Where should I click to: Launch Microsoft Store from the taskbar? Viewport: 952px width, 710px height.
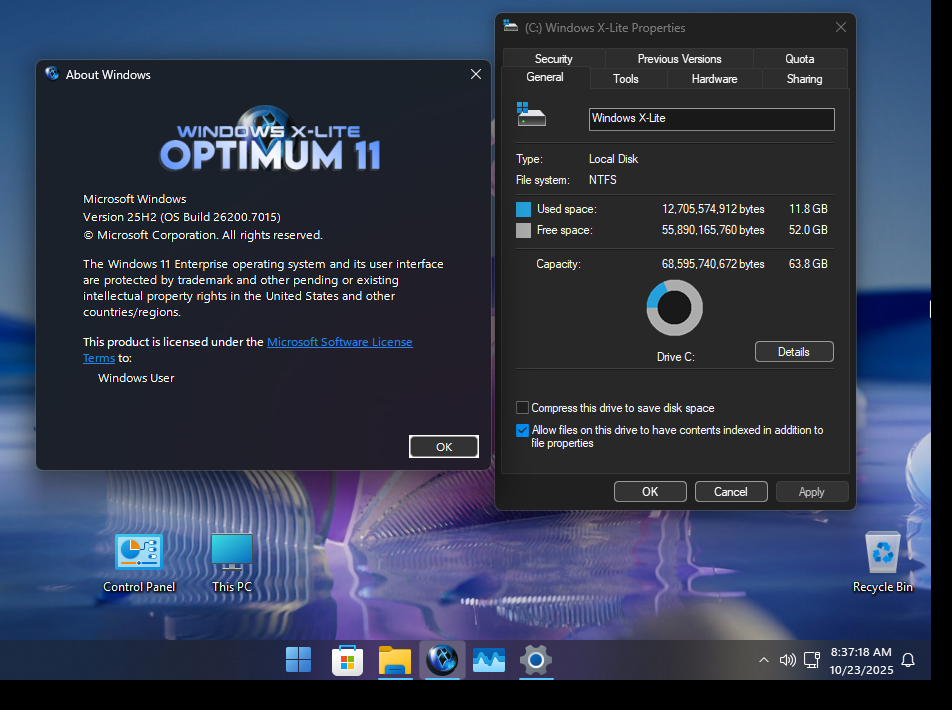[347, 660]
